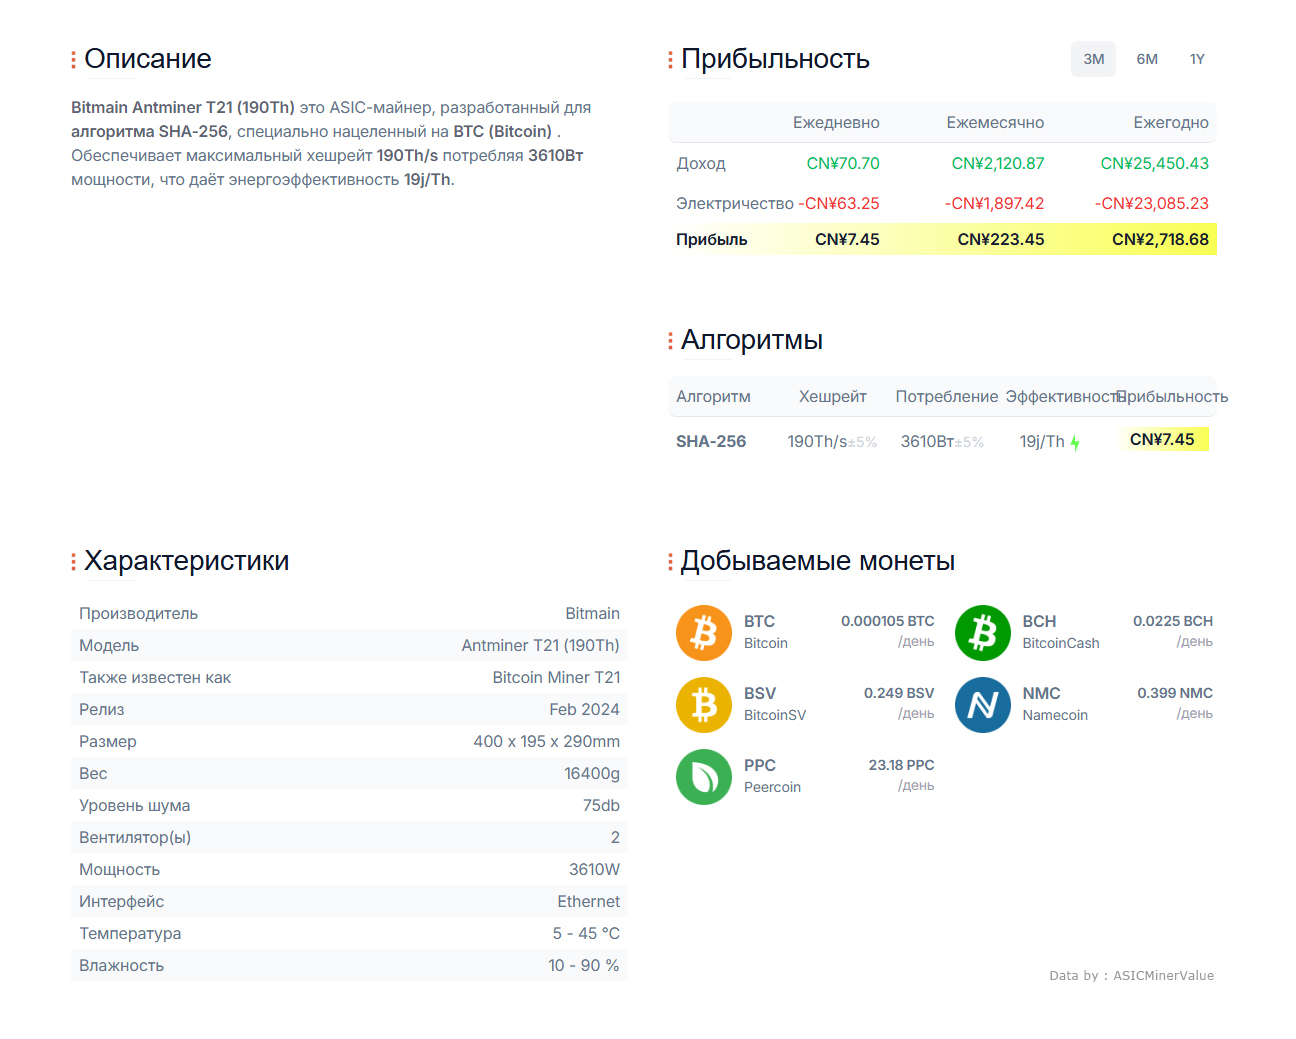This screenshot has height=1039, width=1296.
Task: Click the Добываемые монеты heading
Action: click(x=818, y=561)
